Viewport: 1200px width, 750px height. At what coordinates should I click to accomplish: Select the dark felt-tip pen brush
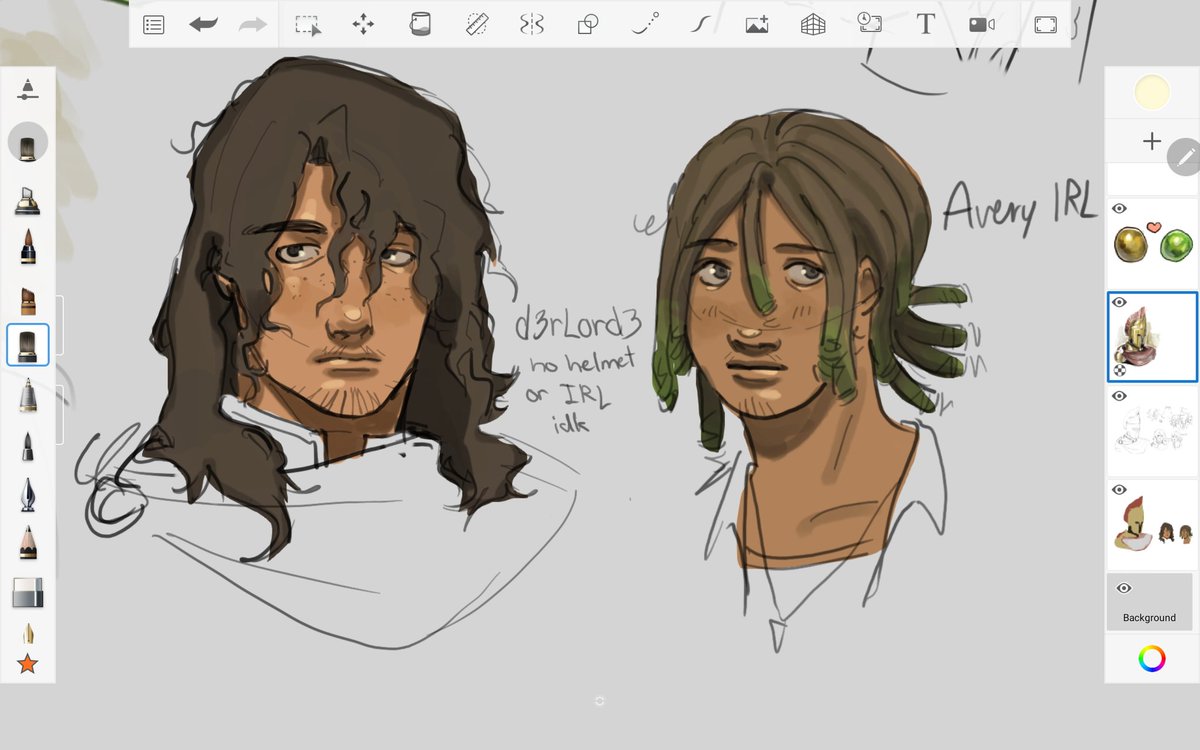[x=28, y=246]
